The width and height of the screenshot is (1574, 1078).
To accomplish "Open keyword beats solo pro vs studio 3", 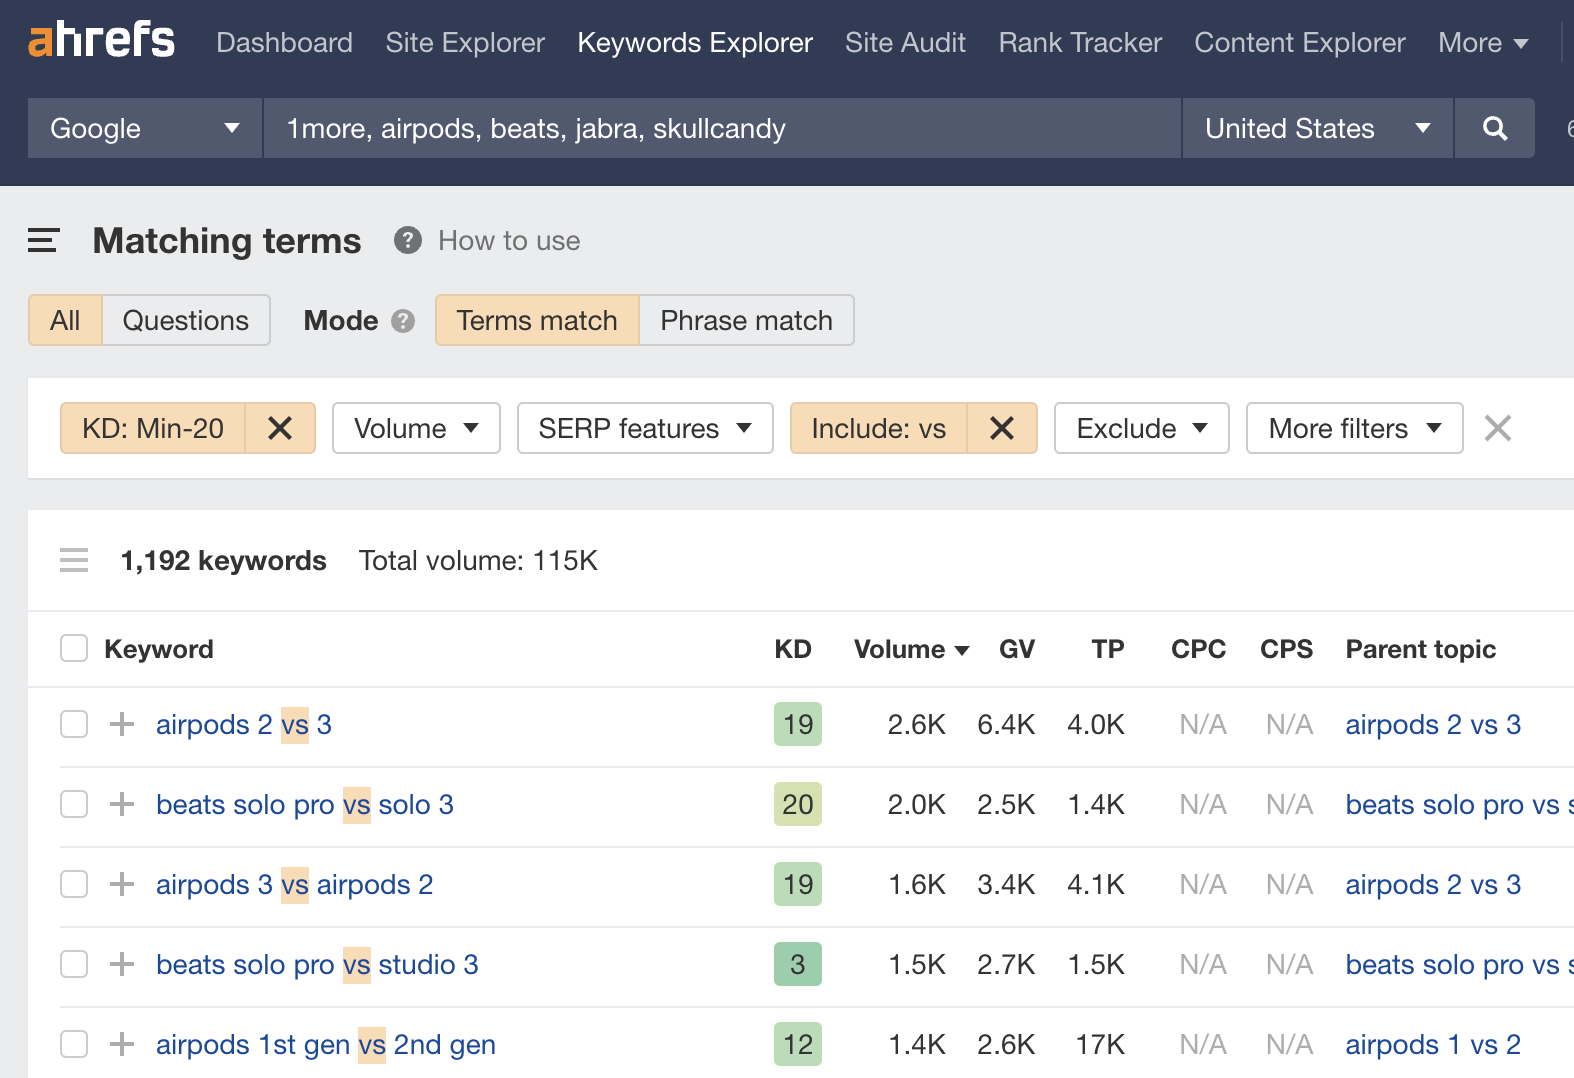I will pos(317,964).
